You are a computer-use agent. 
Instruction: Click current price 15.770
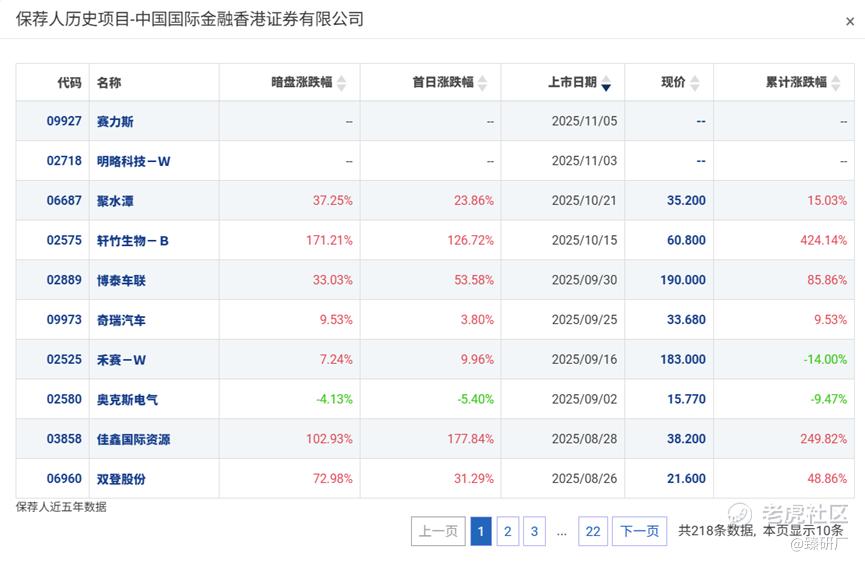(686, 399)
